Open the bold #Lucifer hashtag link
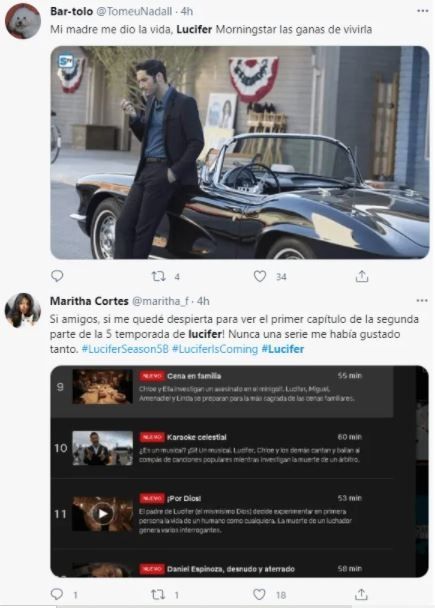Viewport: 435px width, 608px height. (x=283, y=349)
